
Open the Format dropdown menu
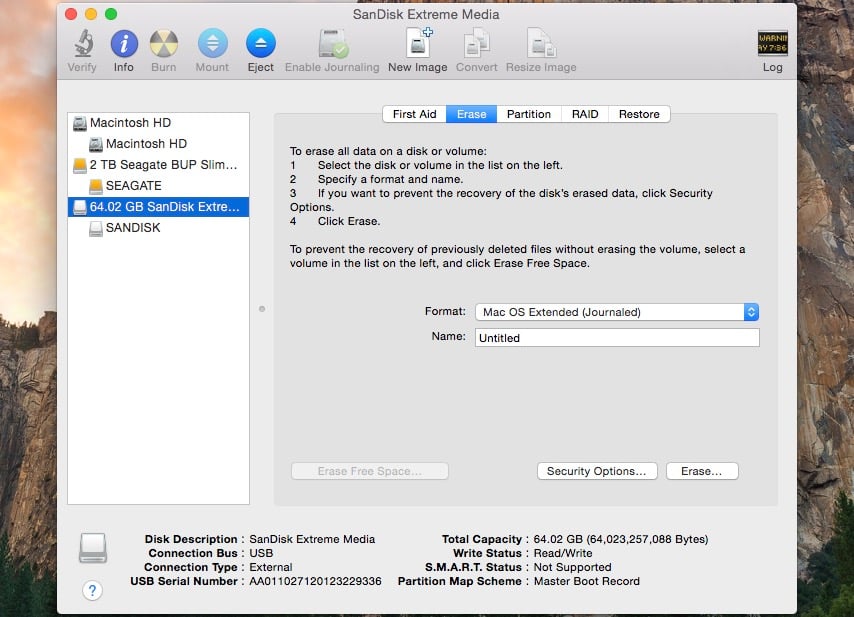[x=616, y=312]
